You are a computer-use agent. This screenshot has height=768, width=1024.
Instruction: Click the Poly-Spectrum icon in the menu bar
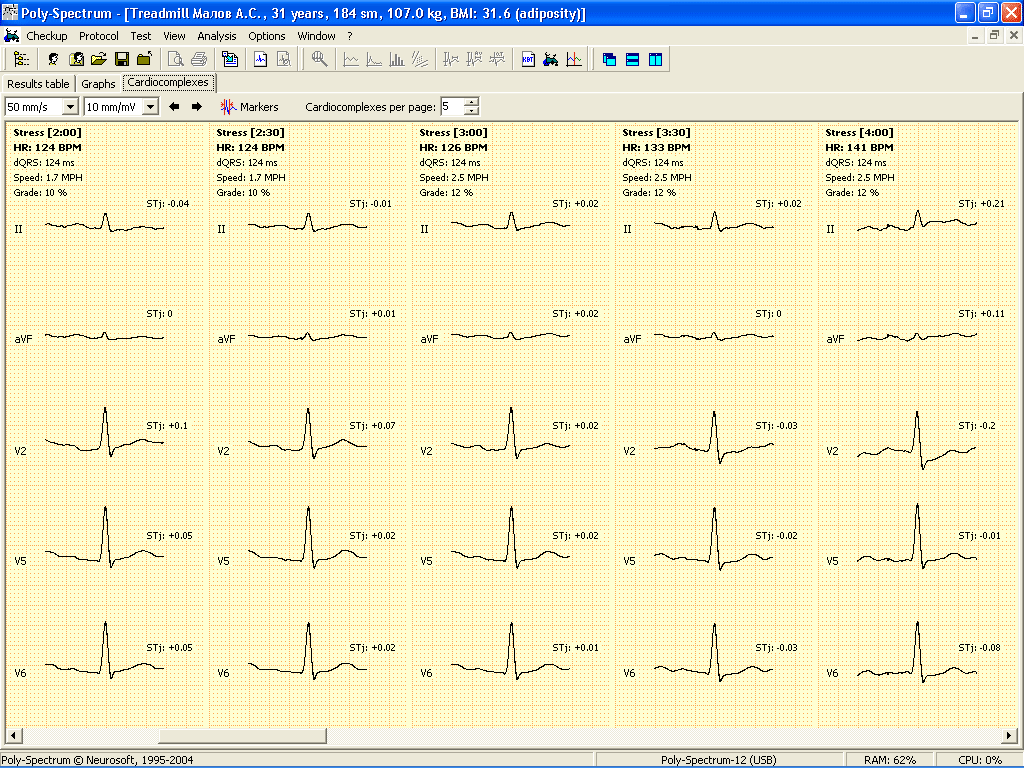pyautogui.click(x=11, y=35)
